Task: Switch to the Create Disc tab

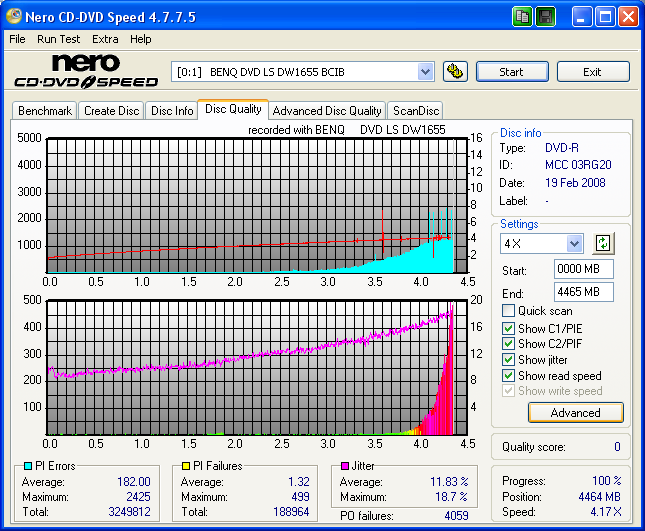Action: [111, 111]
